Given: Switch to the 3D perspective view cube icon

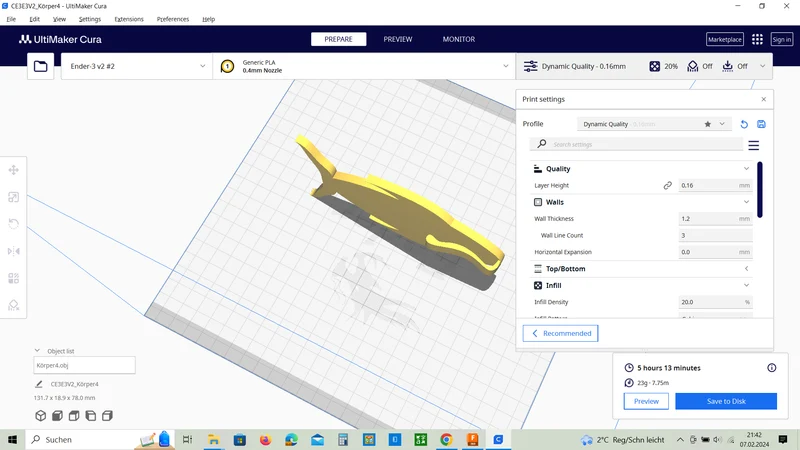Looking at the screenshot, I should [x=40, y=416].
